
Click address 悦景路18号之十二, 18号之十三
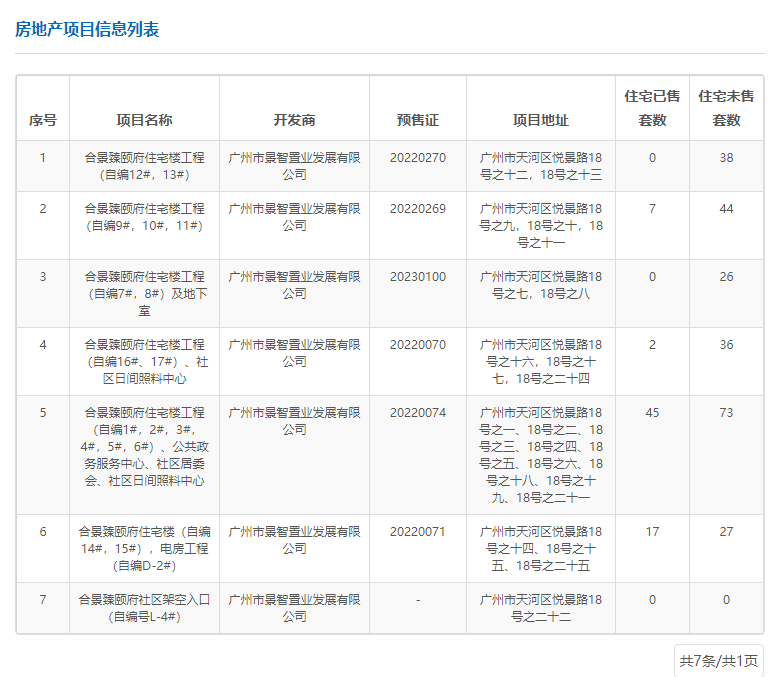(x=541, y=166)
